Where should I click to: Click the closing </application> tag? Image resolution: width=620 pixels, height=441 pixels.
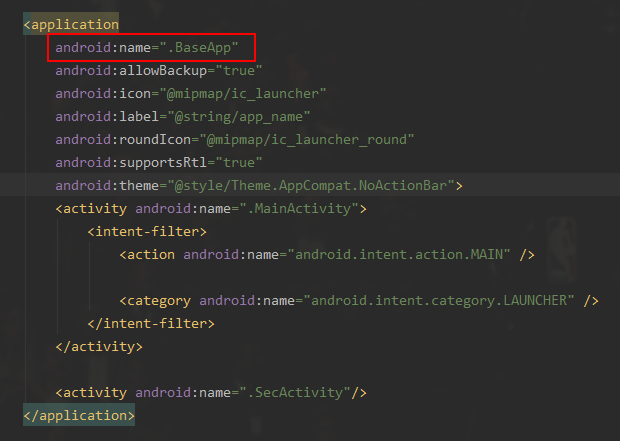point(79,415)
